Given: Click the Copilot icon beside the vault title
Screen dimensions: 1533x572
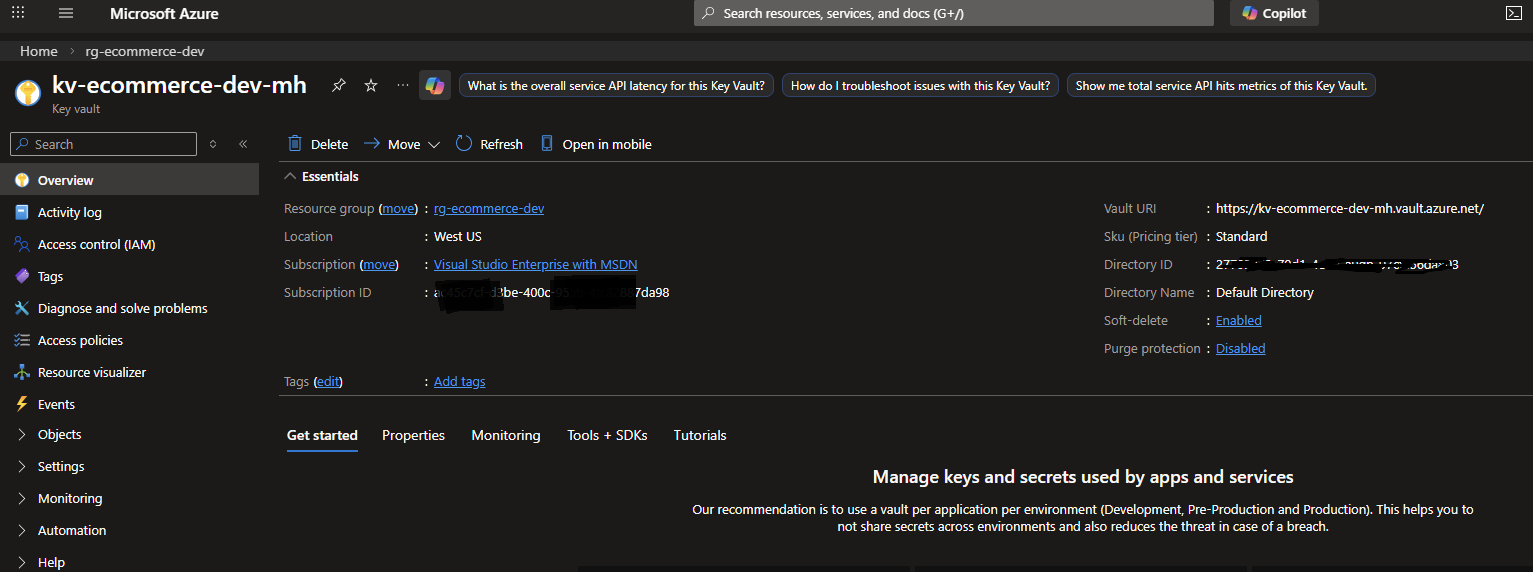Looking at the screenshot, I should (x=435, y=86).
